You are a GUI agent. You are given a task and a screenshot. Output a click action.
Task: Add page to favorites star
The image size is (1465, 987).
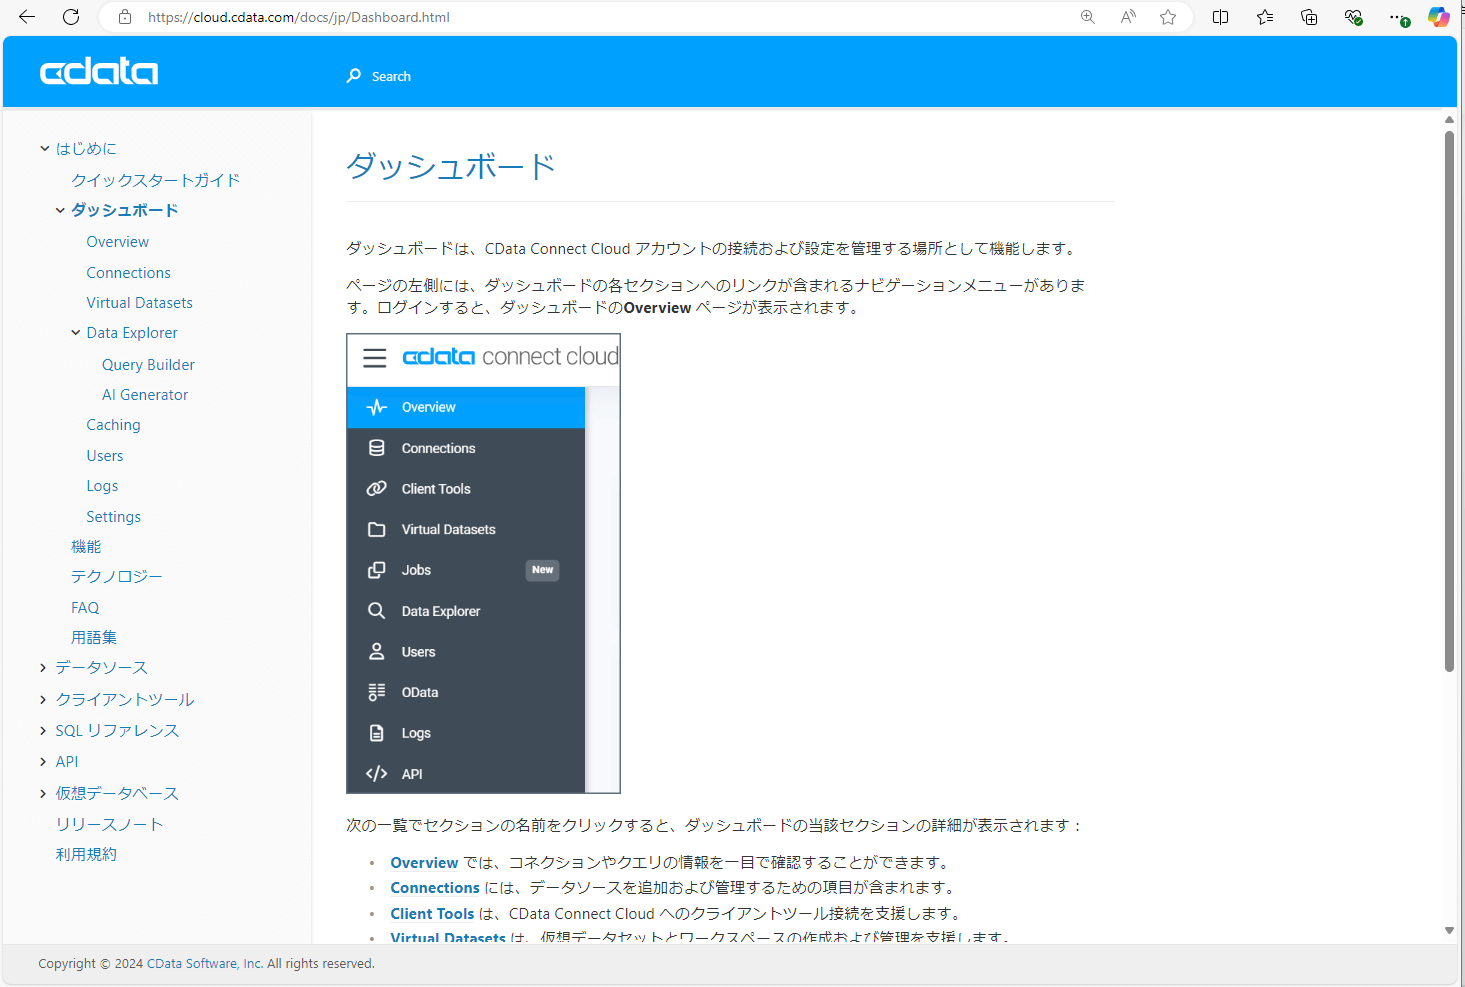tap(1168, 17)
